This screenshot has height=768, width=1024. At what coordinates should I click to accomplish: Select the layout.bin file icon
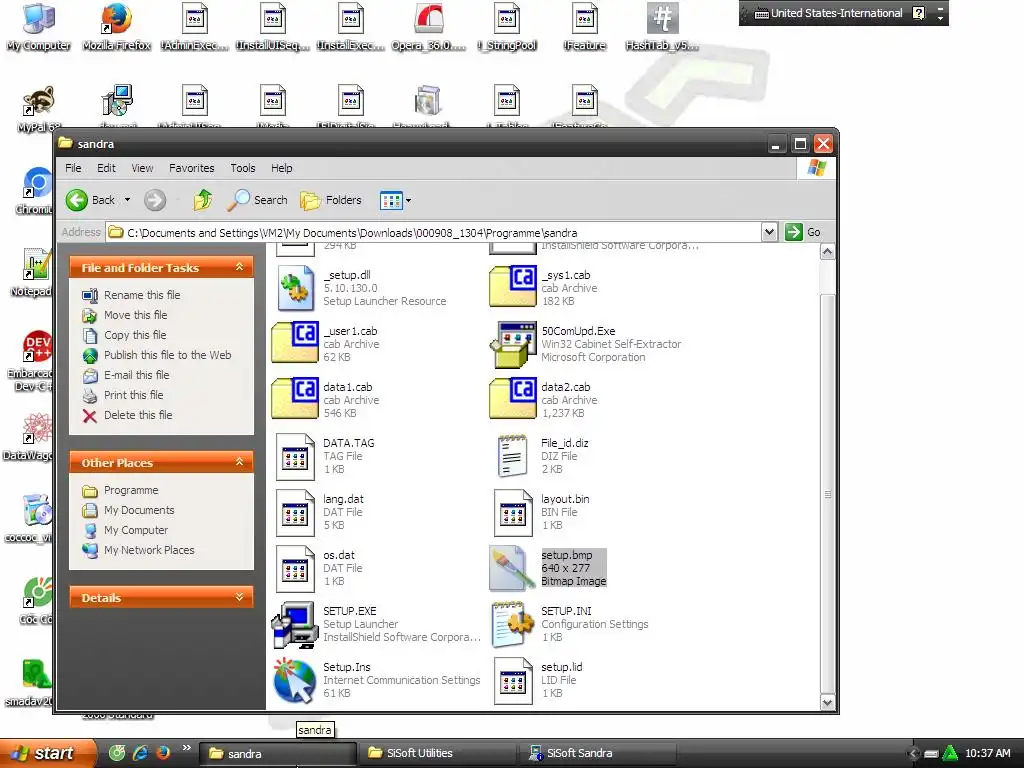point(513,513)
